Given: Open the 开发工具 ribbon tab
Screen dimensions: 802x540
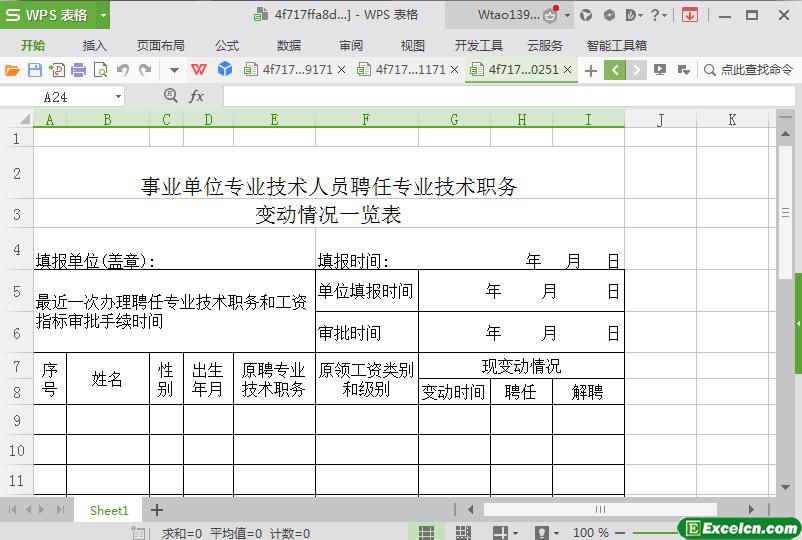Looking at the screenshot, I should (479, 46).
